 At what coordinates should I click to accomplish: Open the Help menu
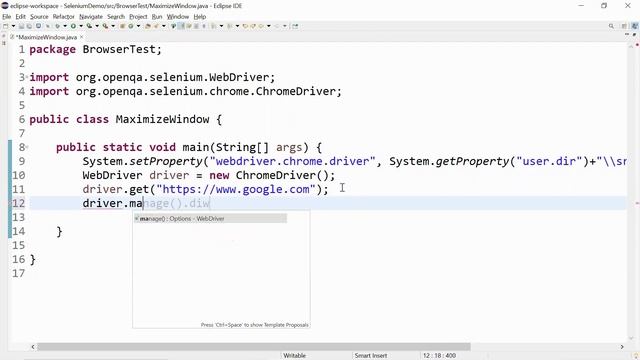[200, 17]
